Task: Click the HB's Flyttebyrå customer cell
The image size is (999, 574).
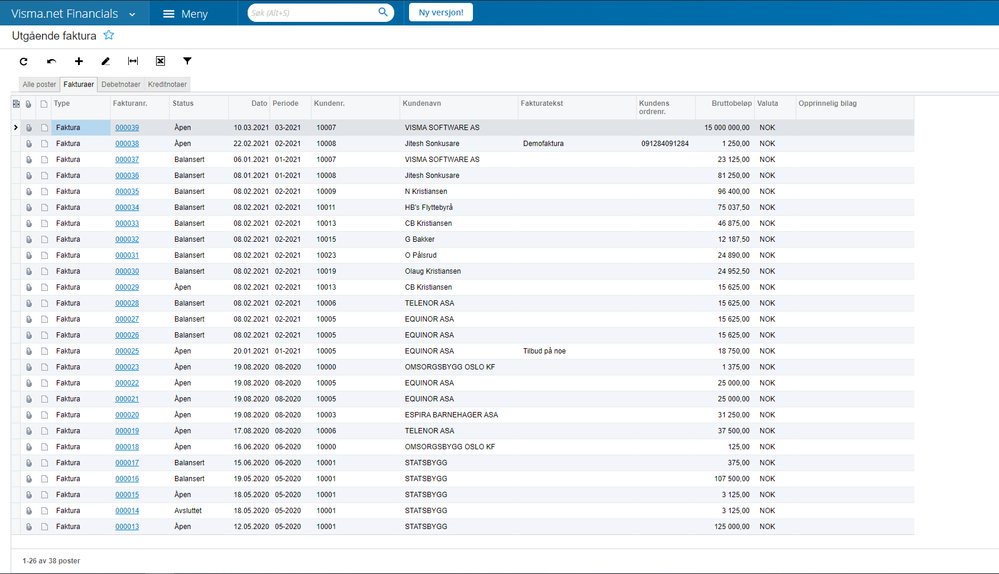Action: (429, 208)
